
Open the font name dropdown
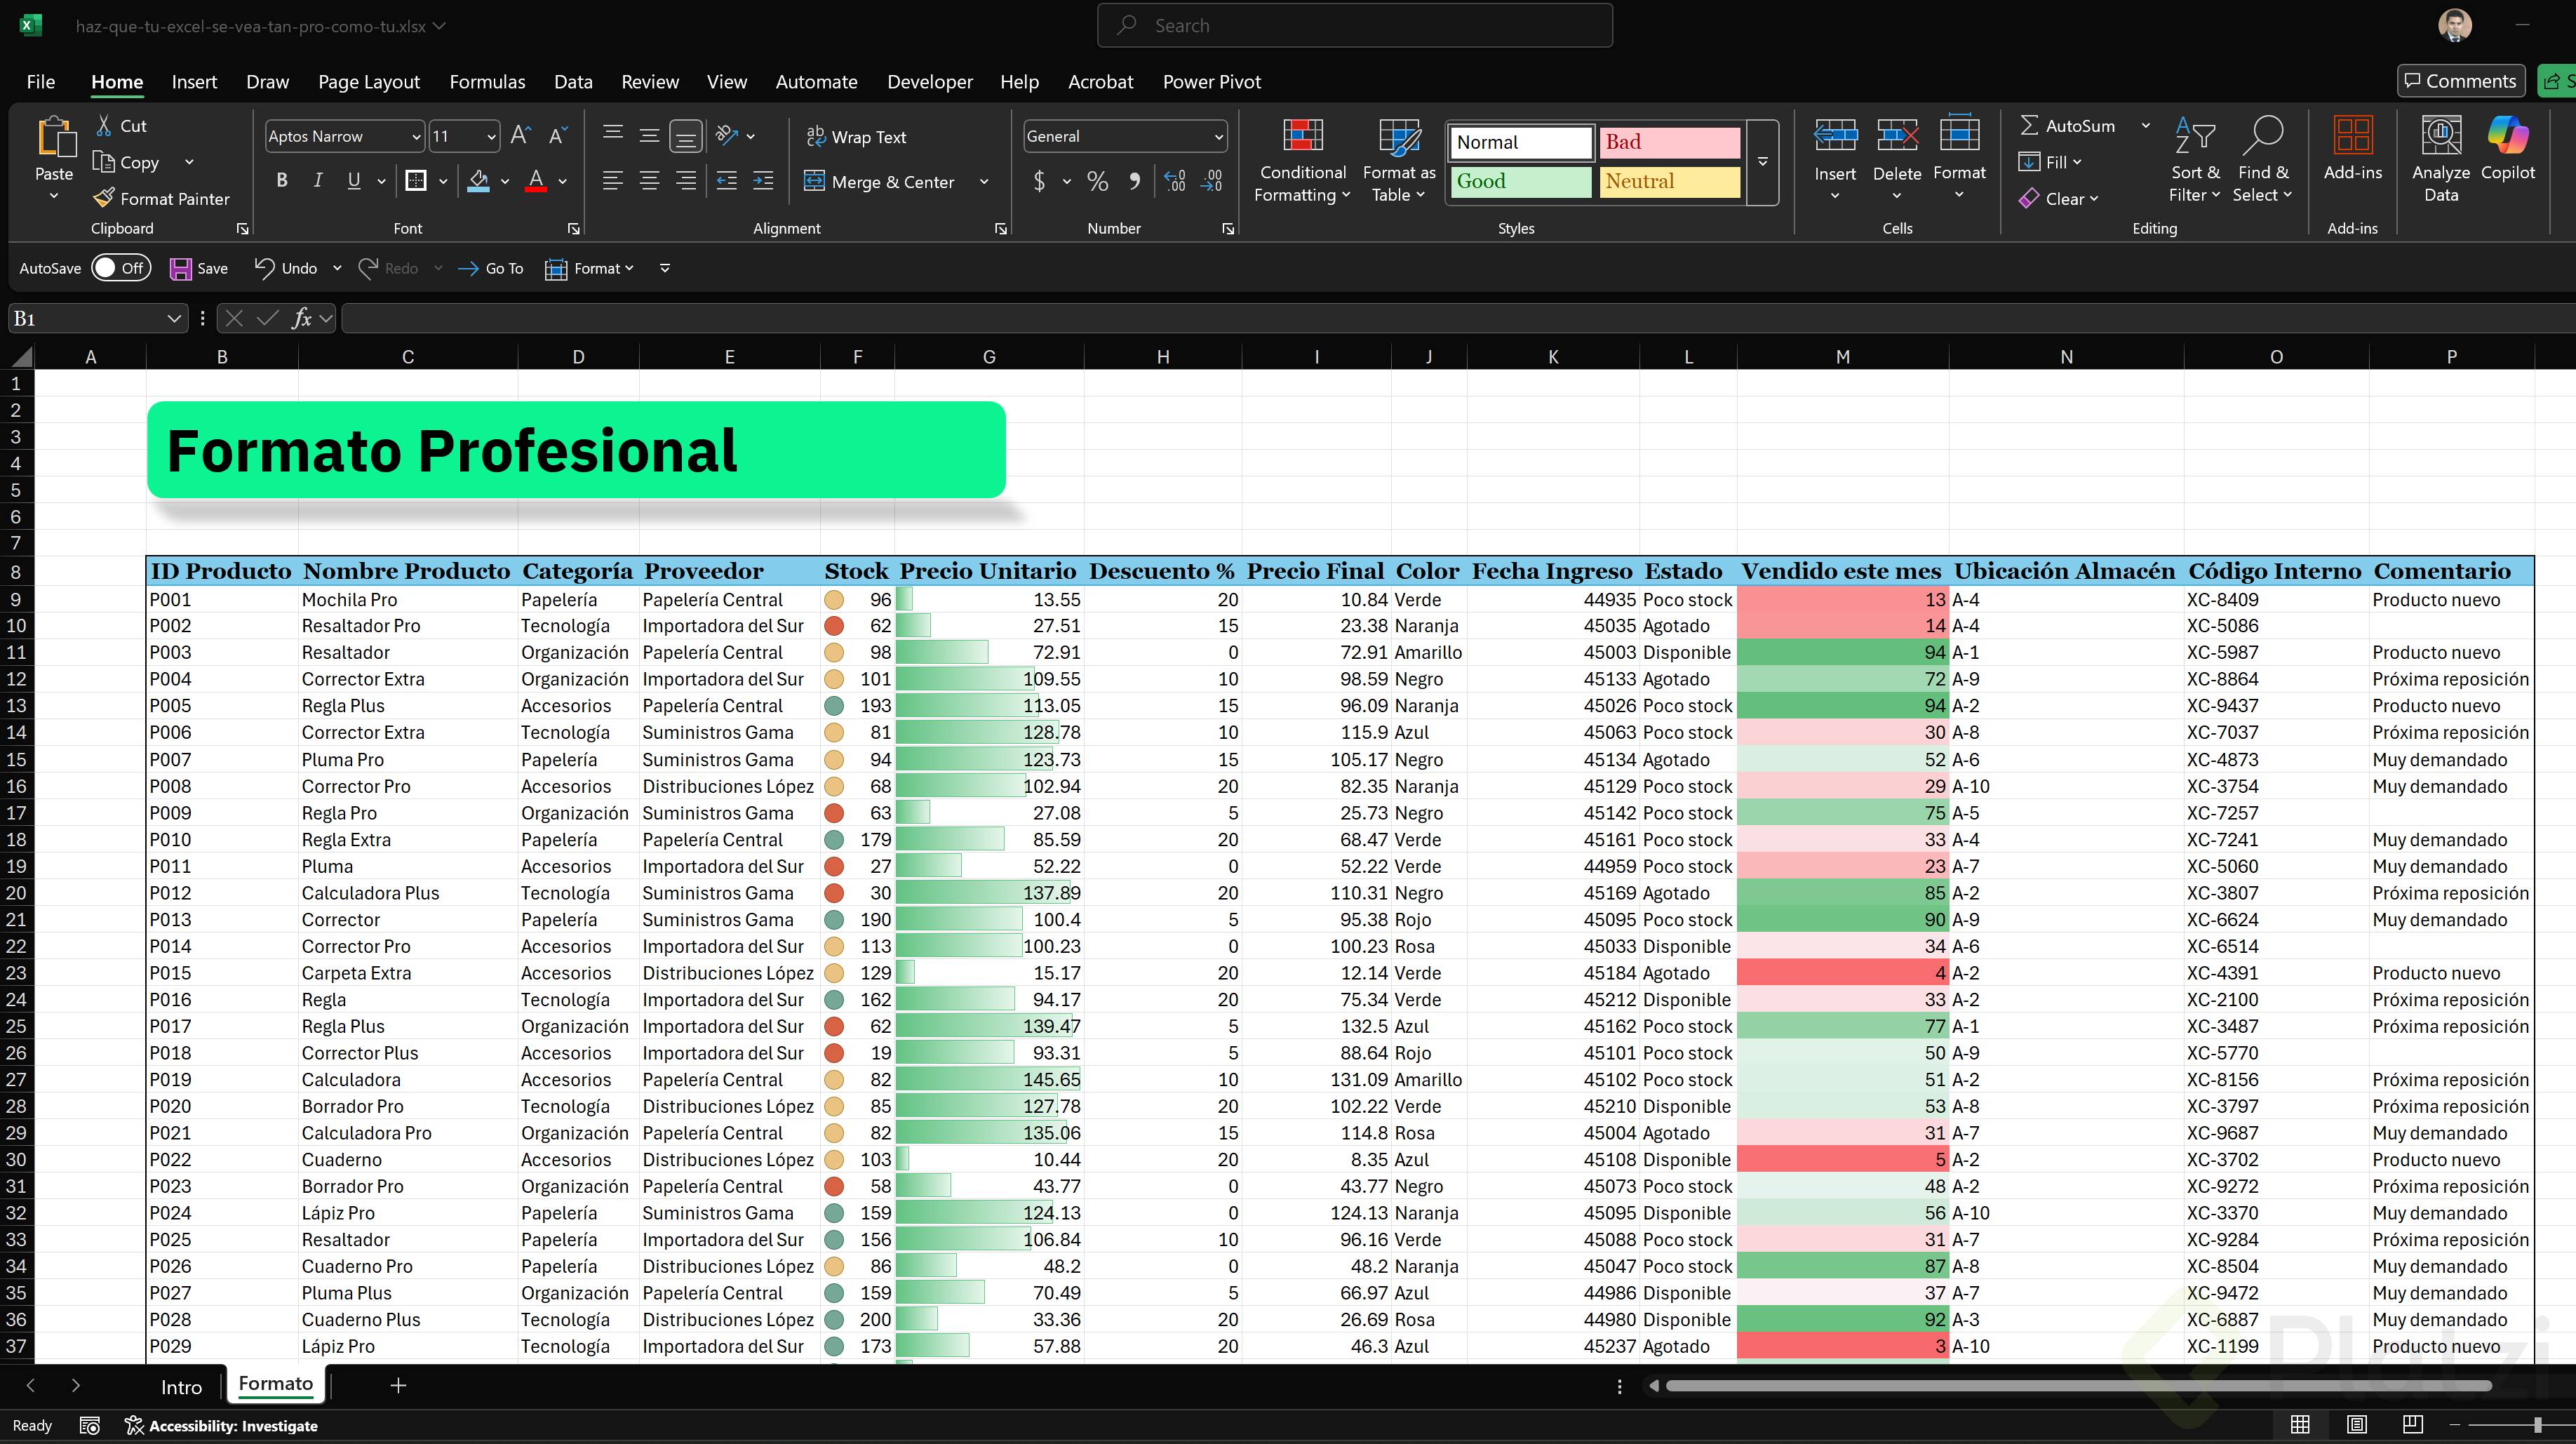click(x=416, y=137)
